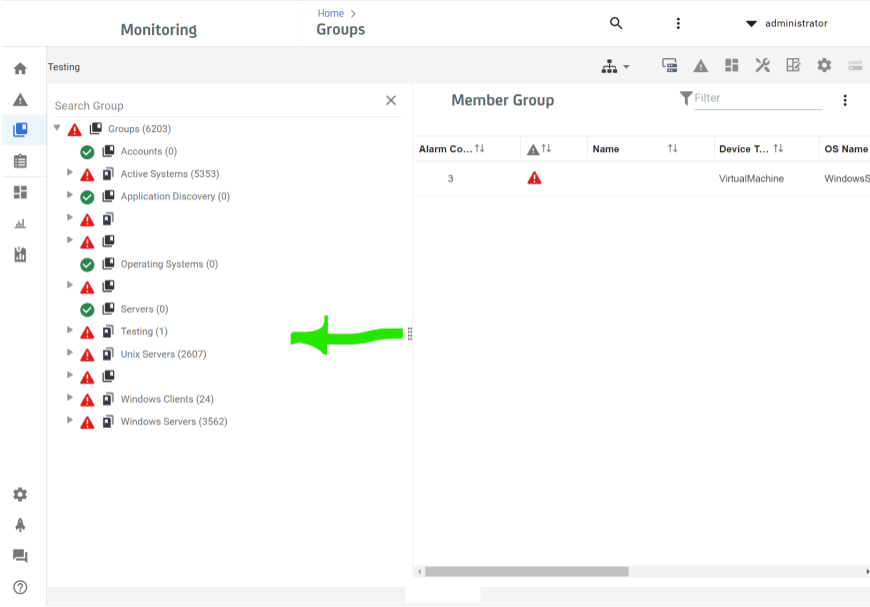Viewport: 870px width, 607px height.
Task: Expand the Active Systems group
Action: click(x=70, y=173)
